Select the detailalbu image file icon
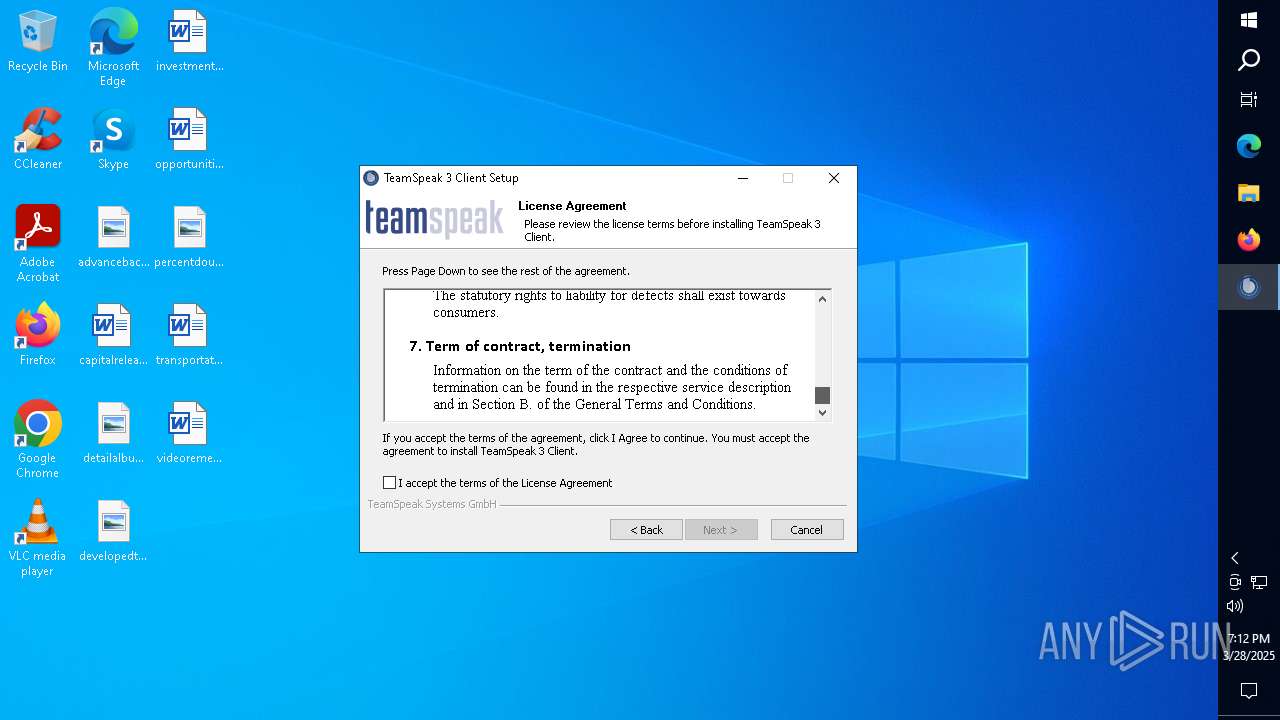 point(113,433)
